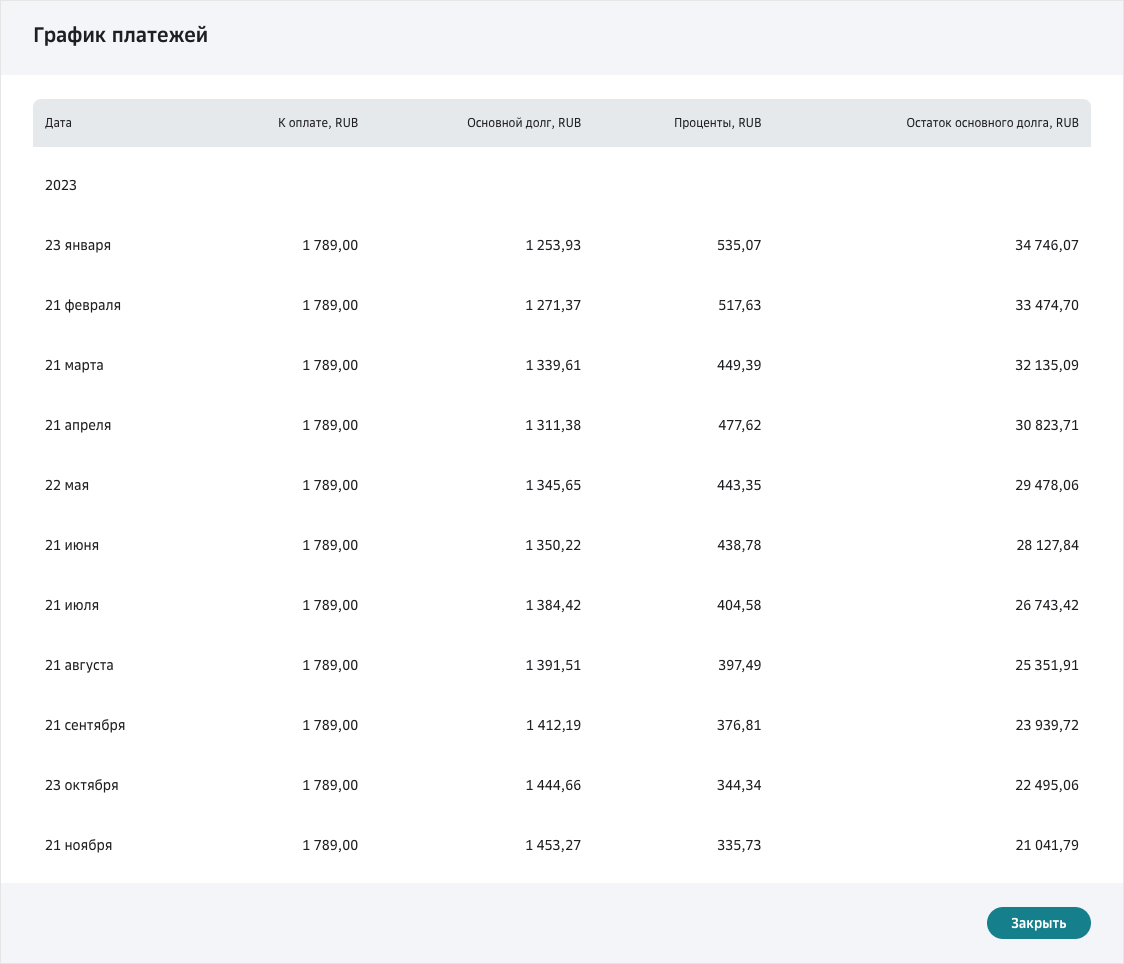Select the 22 мая date cell
1124x964 pixels.
coord(67,485)
